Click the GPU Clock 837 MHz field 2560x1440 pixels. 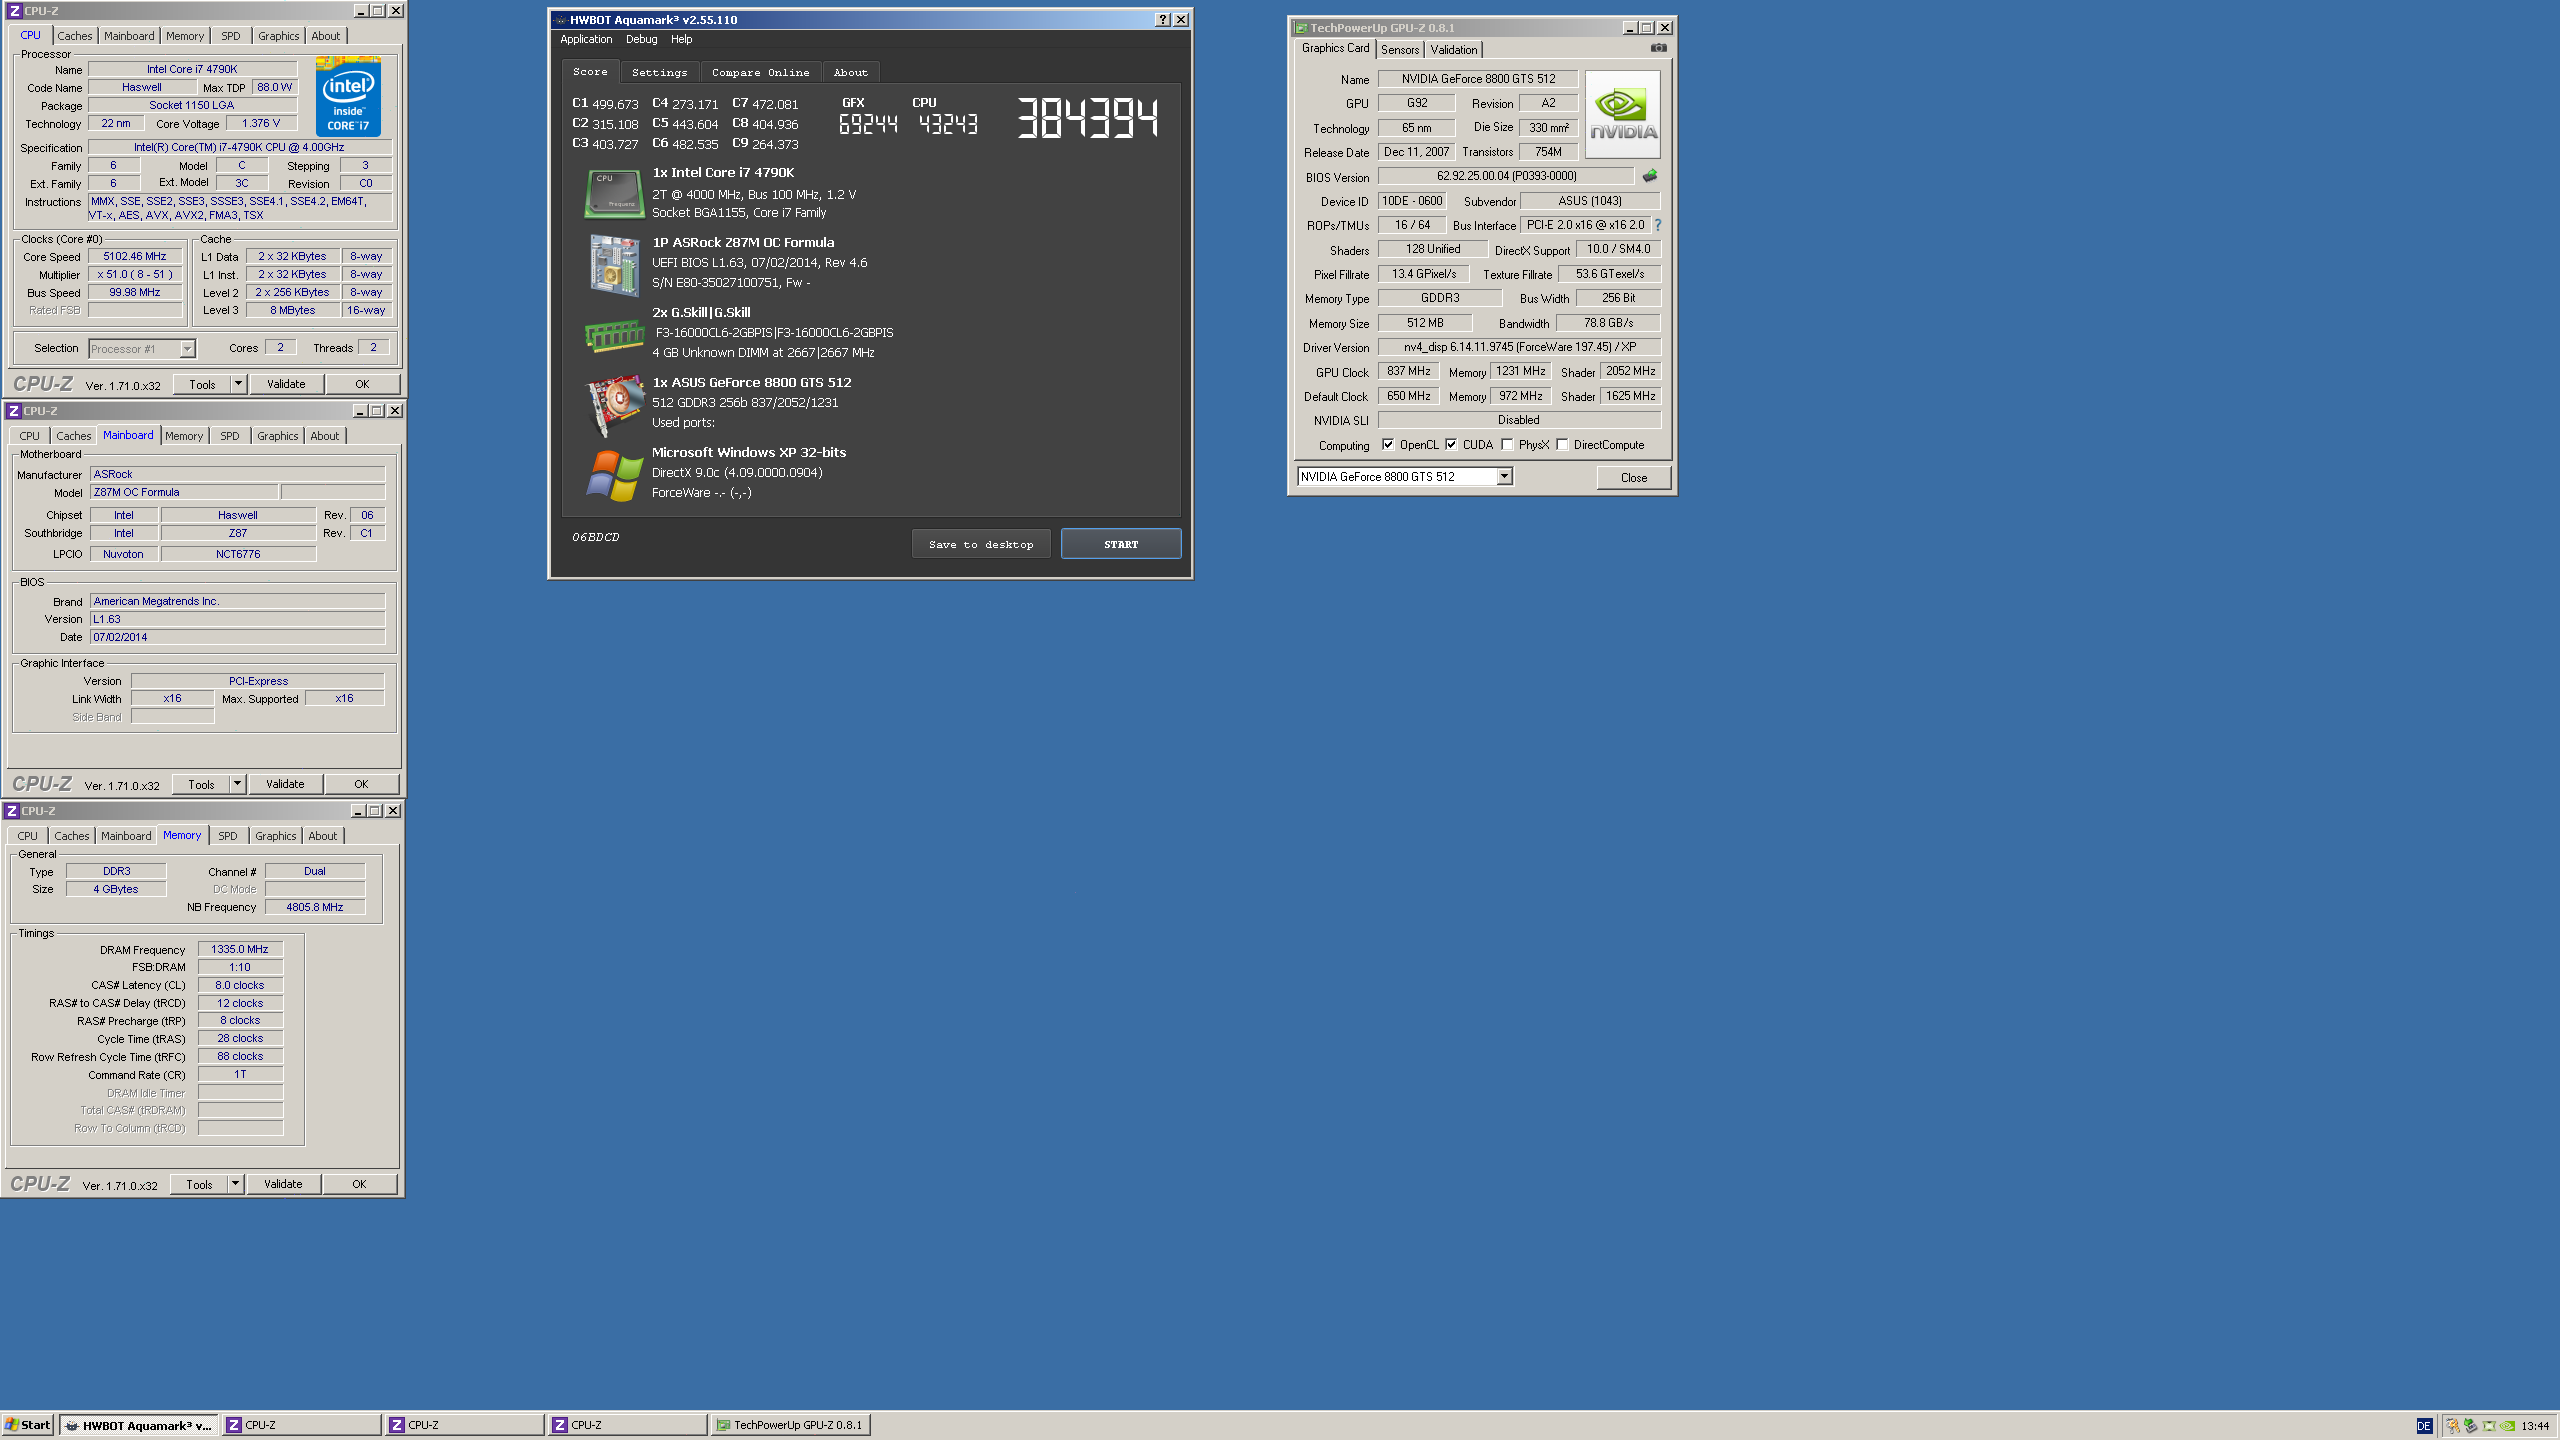(1409, 371)
